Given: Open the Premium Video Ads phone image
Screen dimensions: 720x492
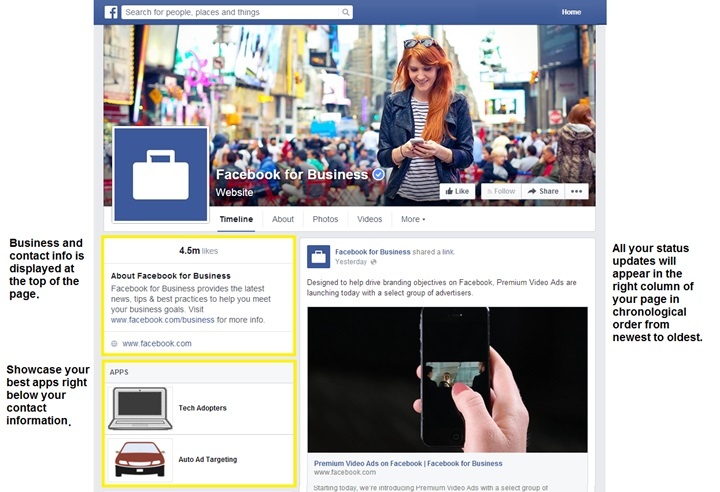Looking at the screenshot, I should [447, 379].
